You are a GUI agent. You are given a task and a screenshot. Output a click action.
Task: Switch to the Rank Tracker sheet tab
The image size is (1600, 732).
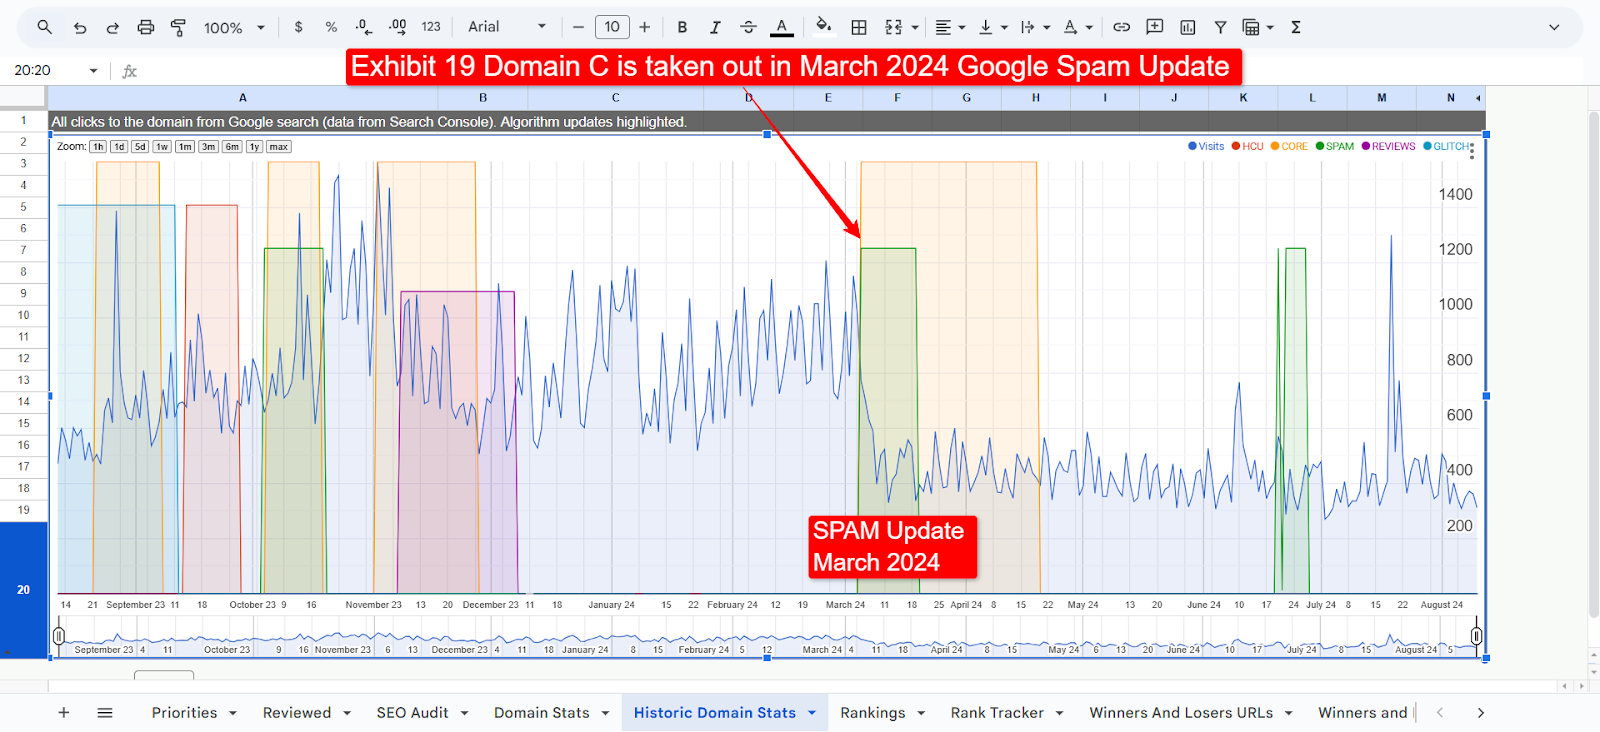pyautogui.click(x=997, y=712)
